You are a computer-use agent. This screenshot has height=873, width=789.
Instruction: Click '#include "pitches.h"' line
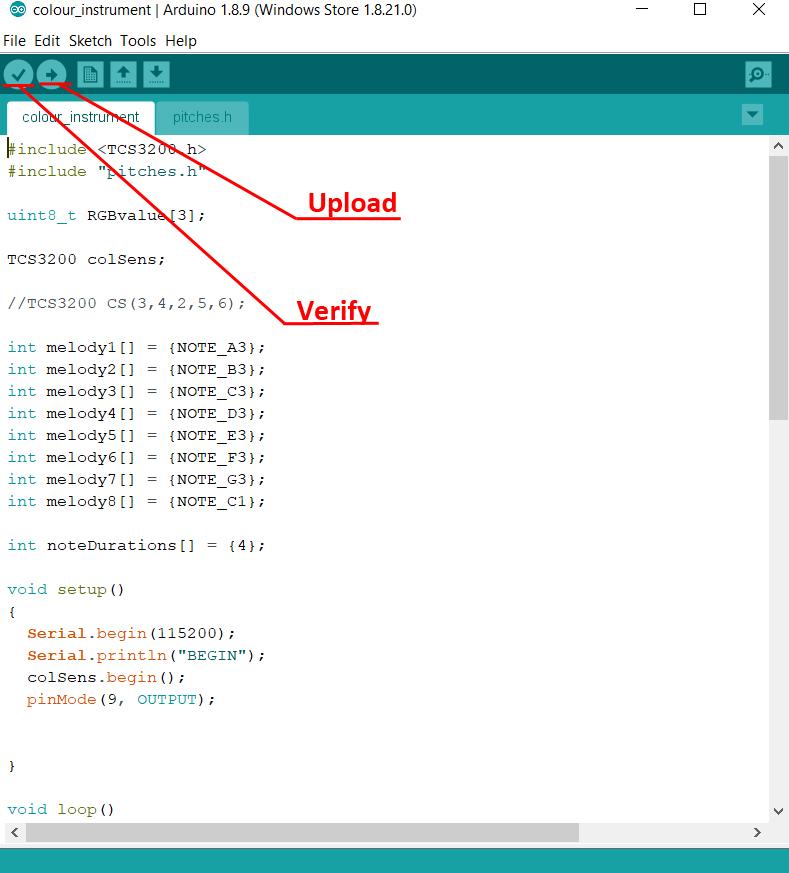click(106, 171)
